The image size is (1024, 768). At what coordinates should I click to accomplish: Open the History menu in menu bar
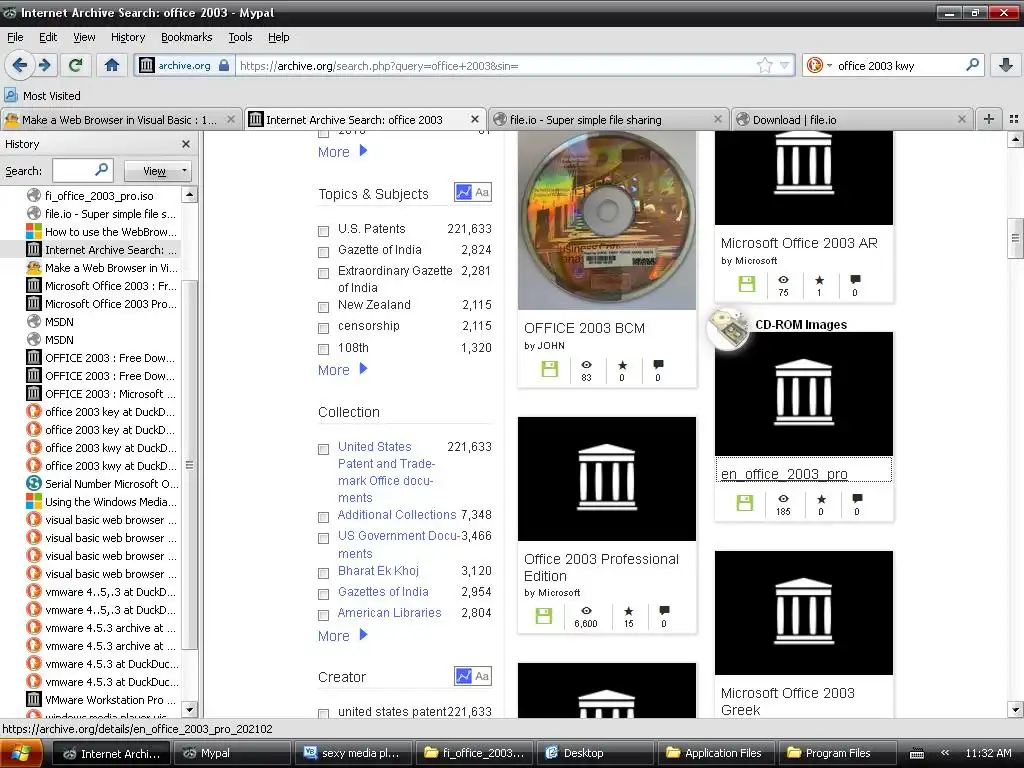[127, 37]
